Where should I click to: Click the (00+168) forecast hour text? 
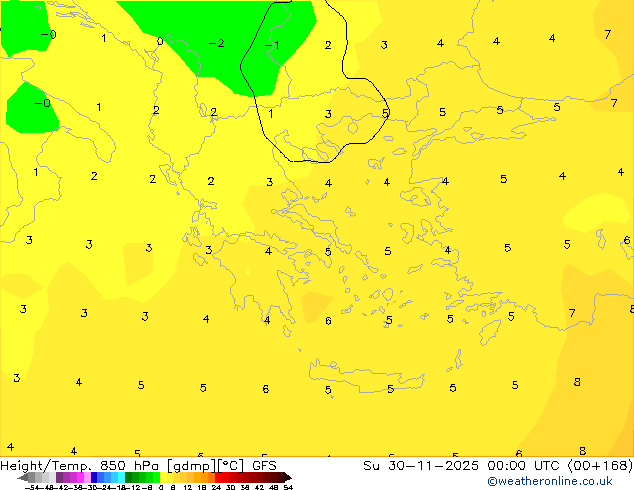coord(600,466)
